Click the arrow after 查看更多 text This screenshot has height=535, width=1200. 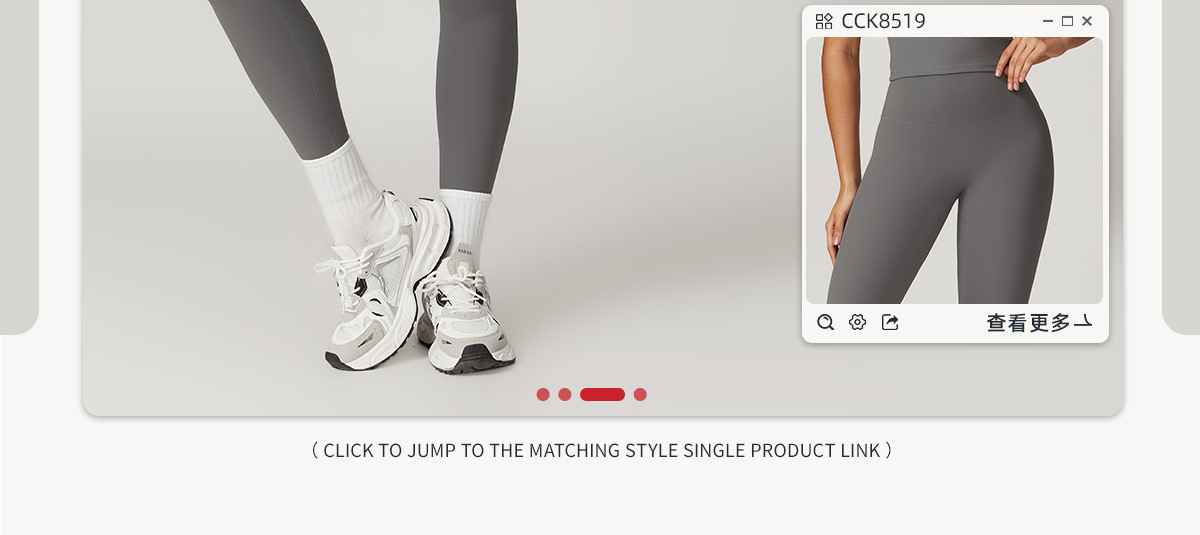(1083, 322)
